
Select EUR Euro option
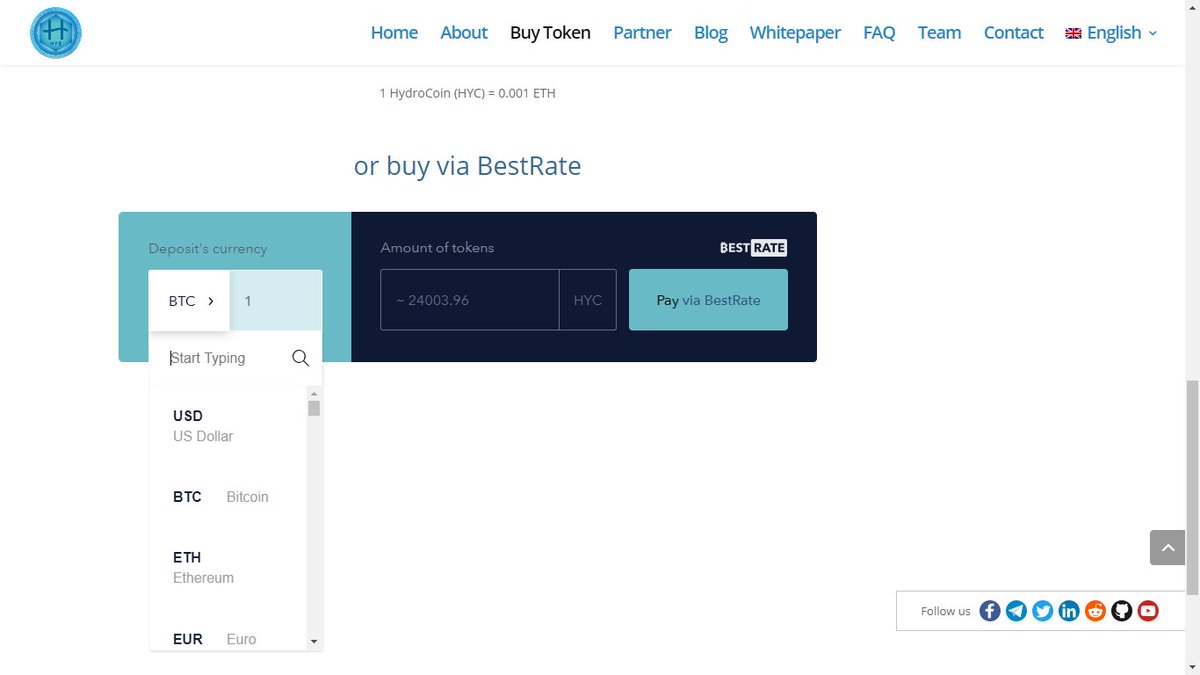click(x=228, y=638)
